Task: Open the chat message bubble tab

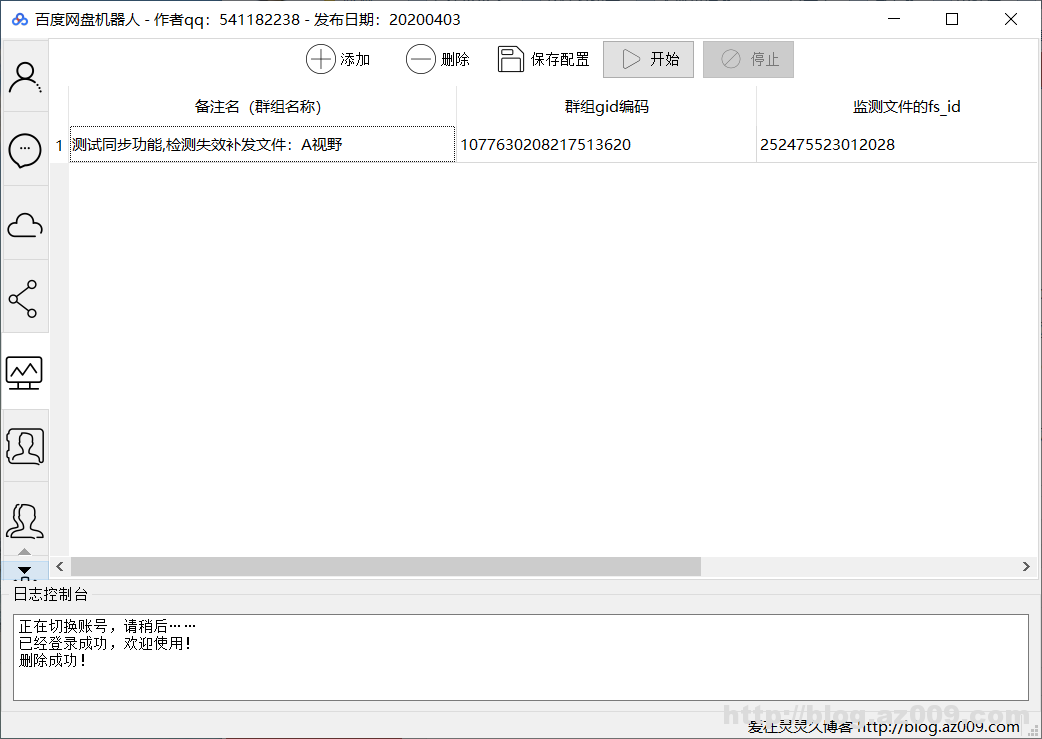Action: pyautogui.click(x=25, y=150)
